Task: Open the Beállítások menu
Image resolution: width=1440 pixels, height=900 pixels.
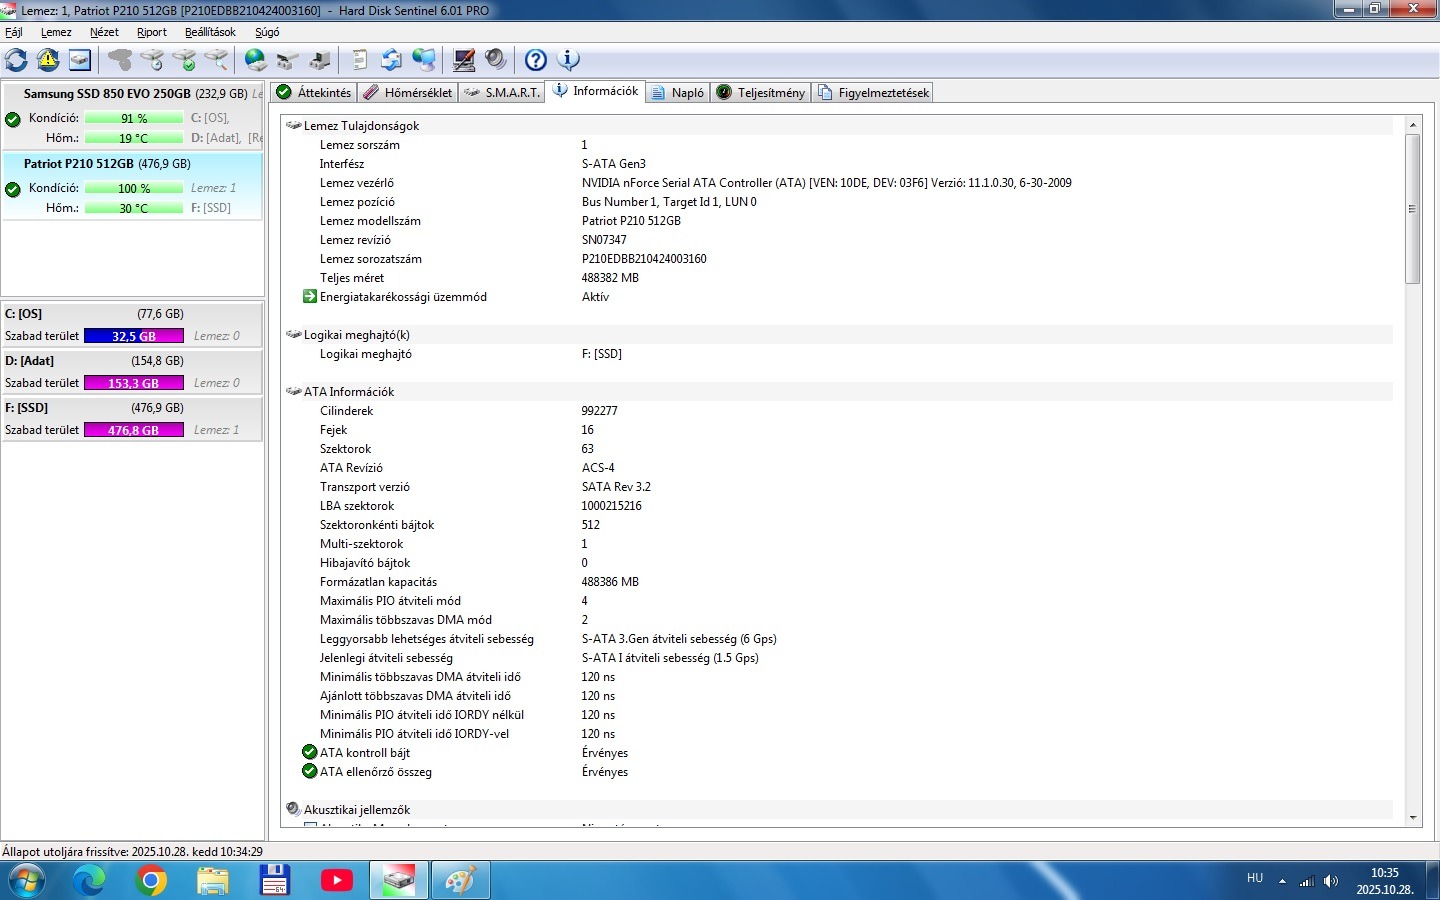Action: tap(210, 32)
